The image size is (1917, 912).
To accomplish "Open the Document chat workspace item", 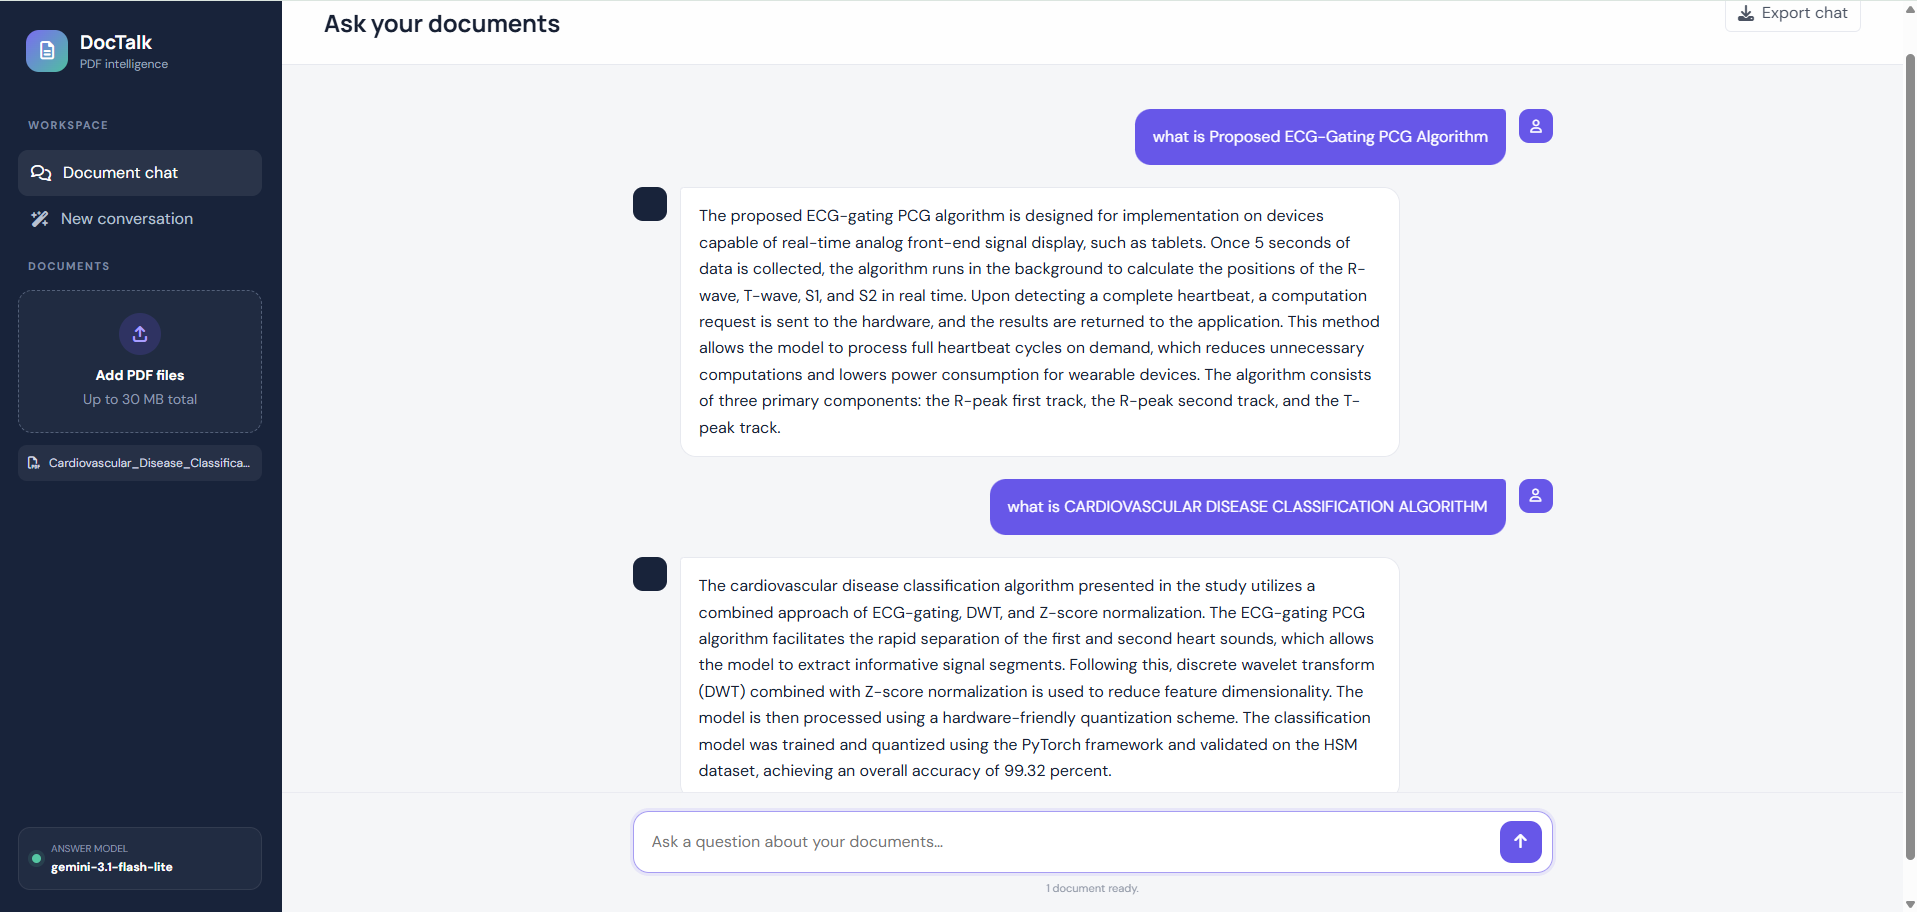I will 140,173.
